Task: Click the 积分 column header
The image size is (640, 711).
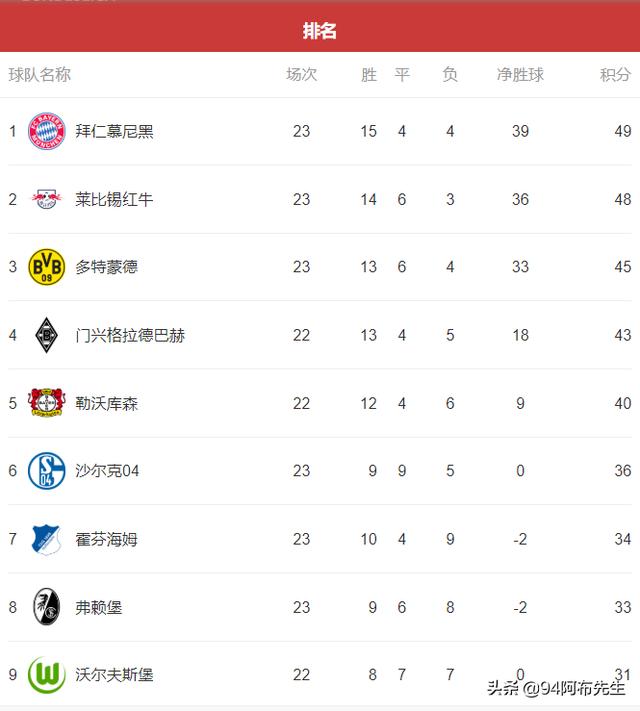Action: point(615,74)
